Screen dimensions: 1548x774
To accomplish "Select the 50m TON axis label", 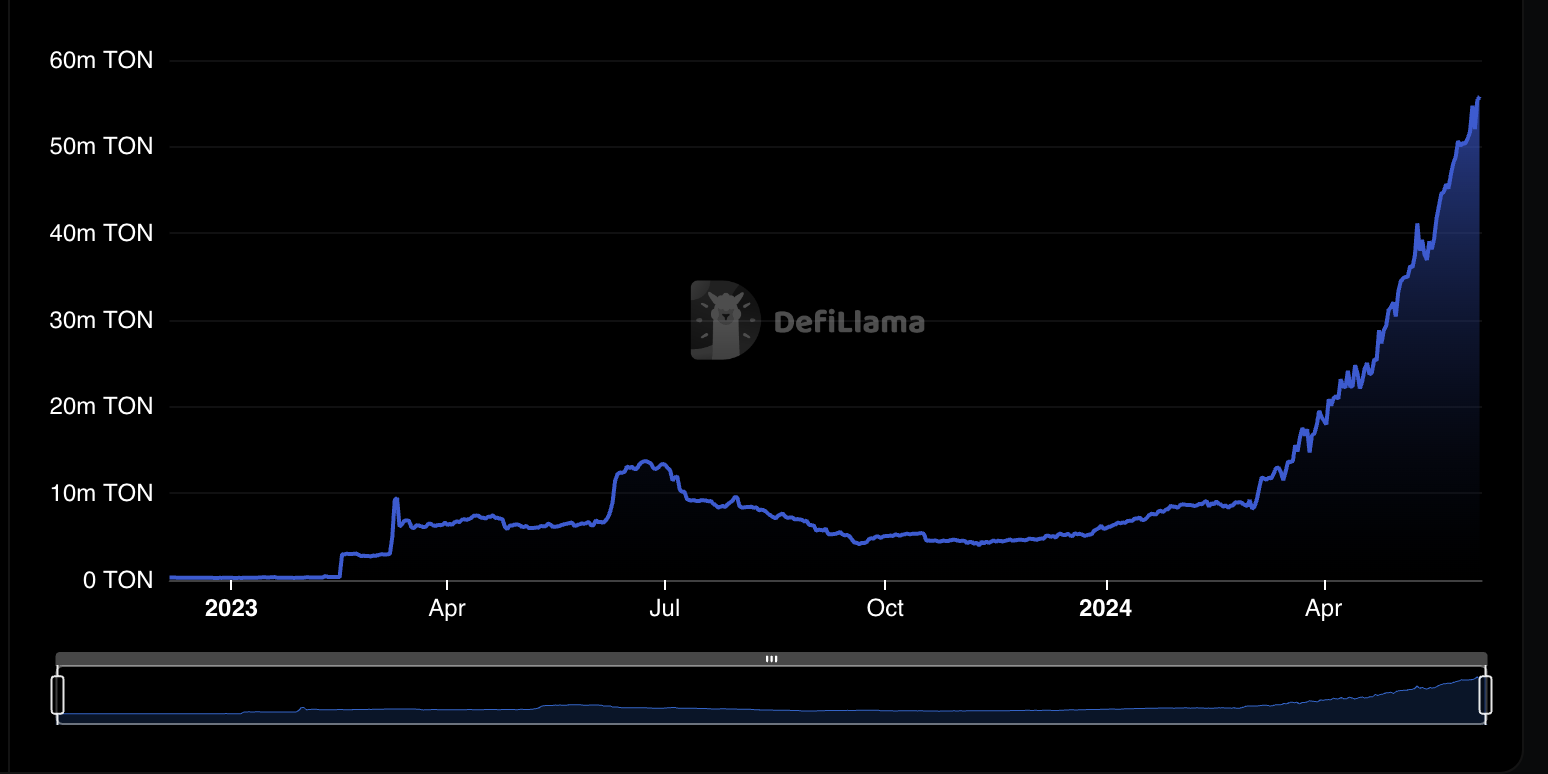I will click(101, 147).
